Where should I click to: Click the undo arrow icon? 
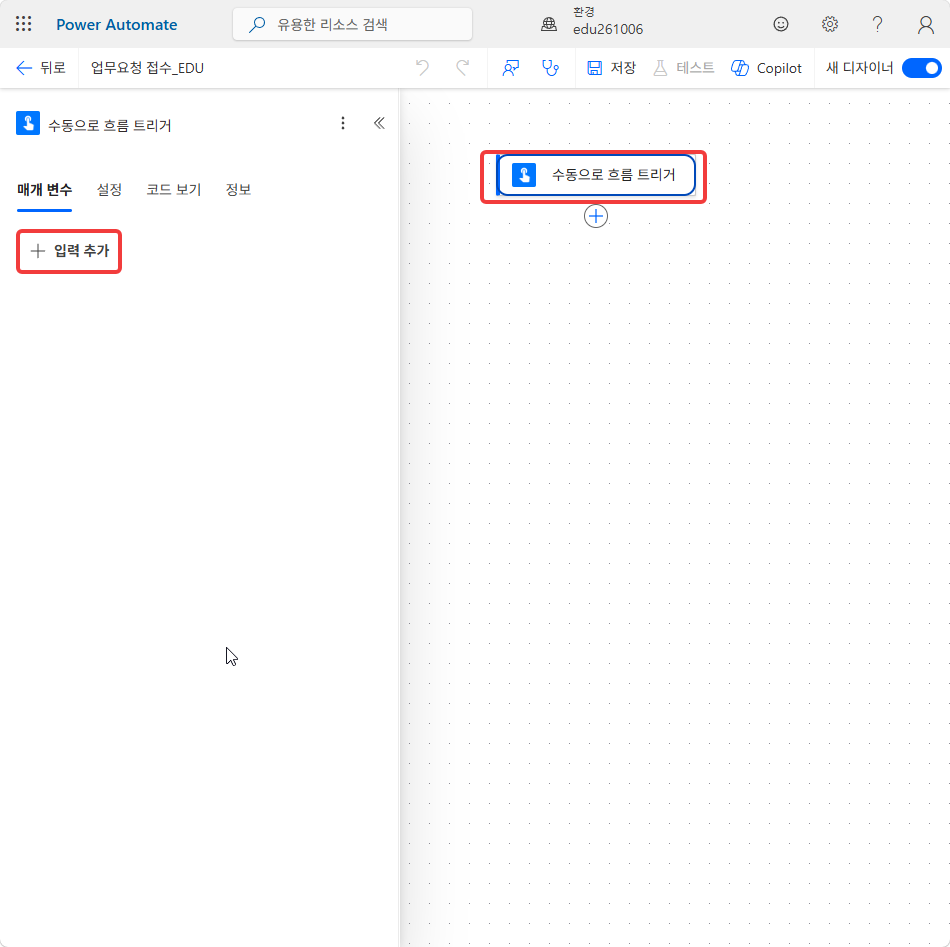[x=422, y=68]
